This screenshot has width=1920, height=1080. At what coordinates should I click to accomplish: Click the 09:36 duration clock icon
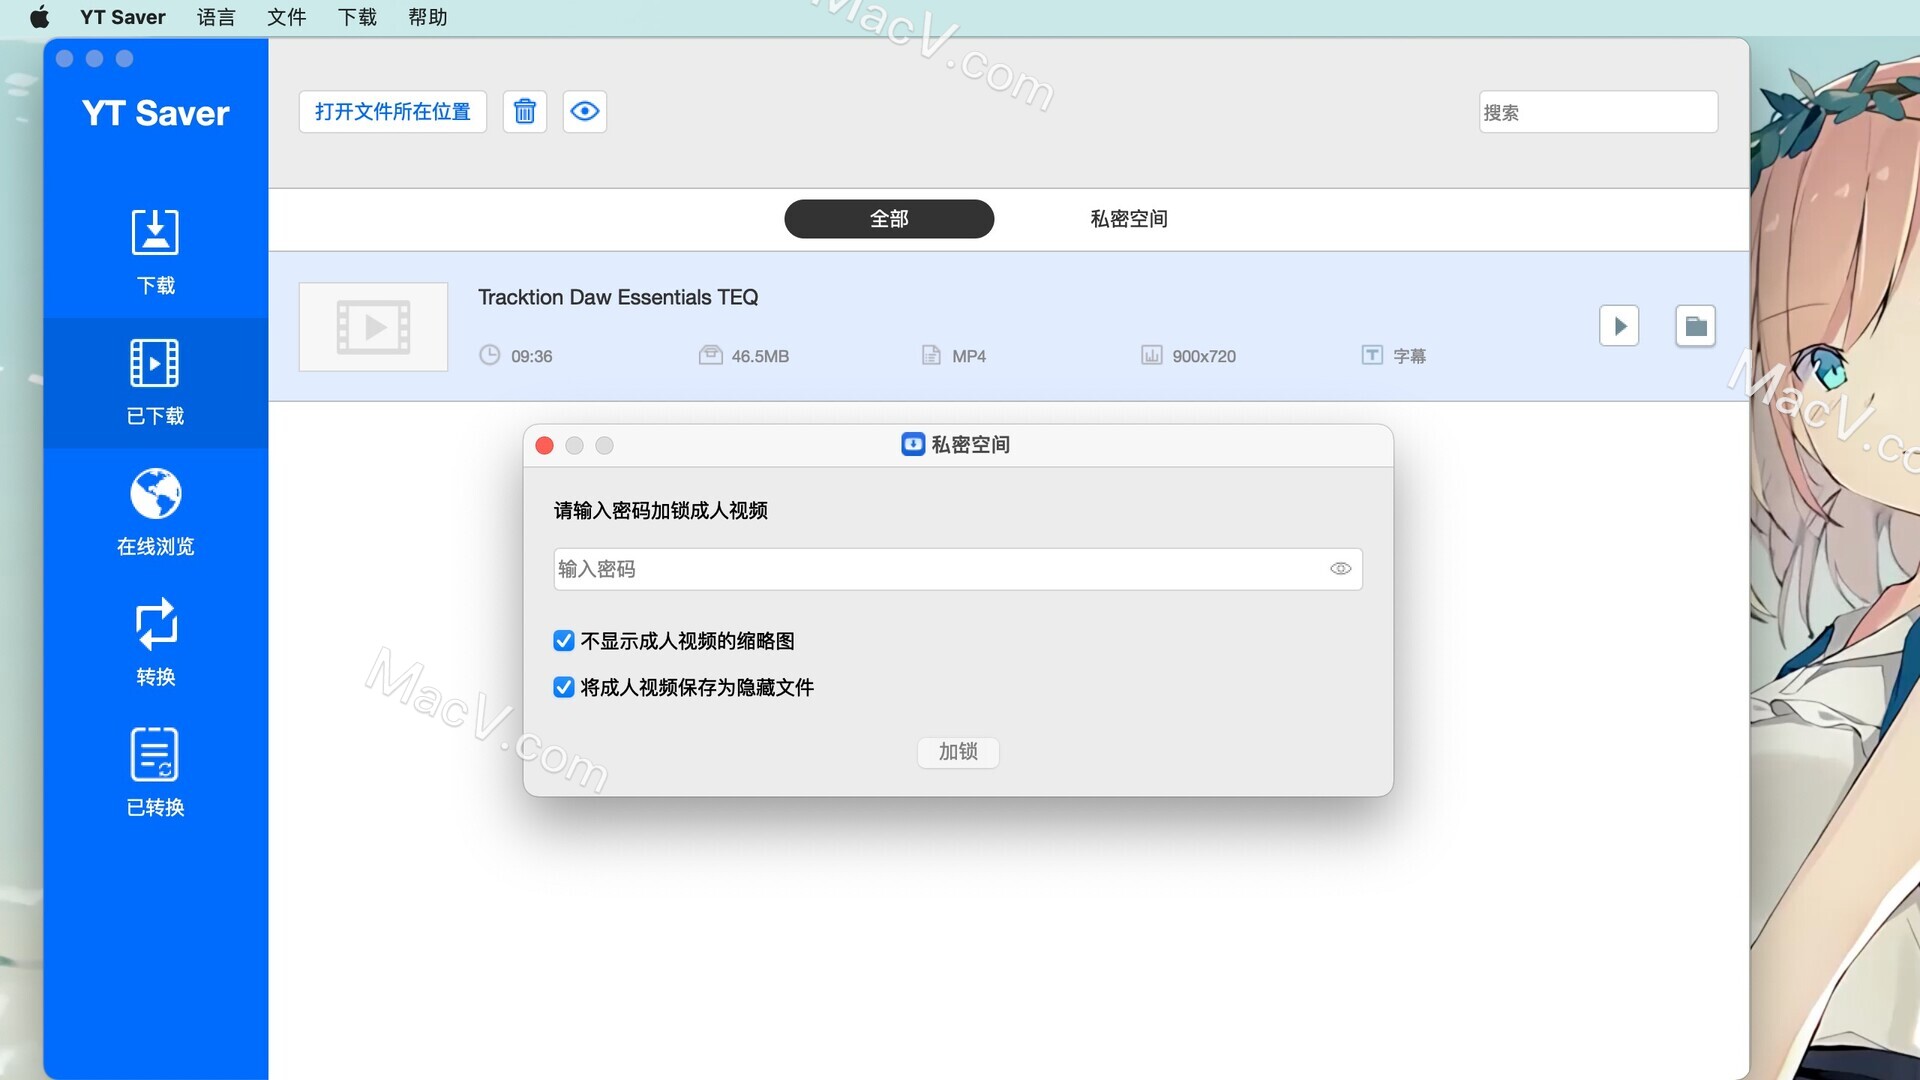click(x=489, y=355)
